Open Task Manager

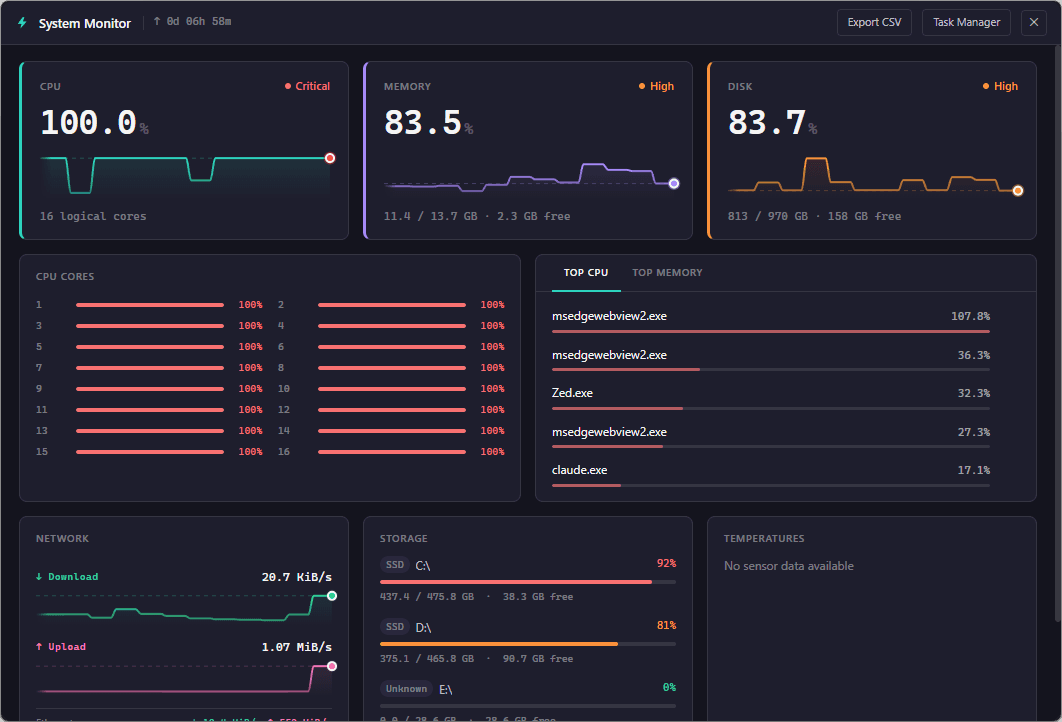coord(966,22)
